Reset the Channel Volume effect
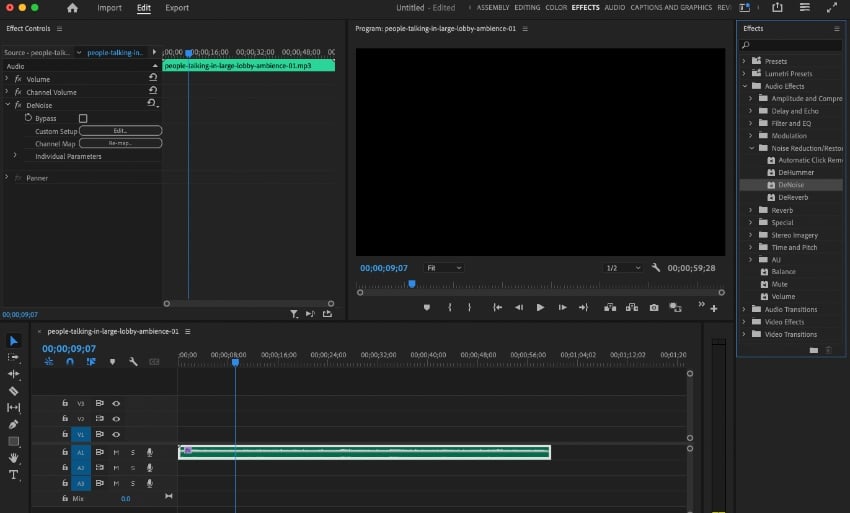The image size is (850, 513). (153, 90)
